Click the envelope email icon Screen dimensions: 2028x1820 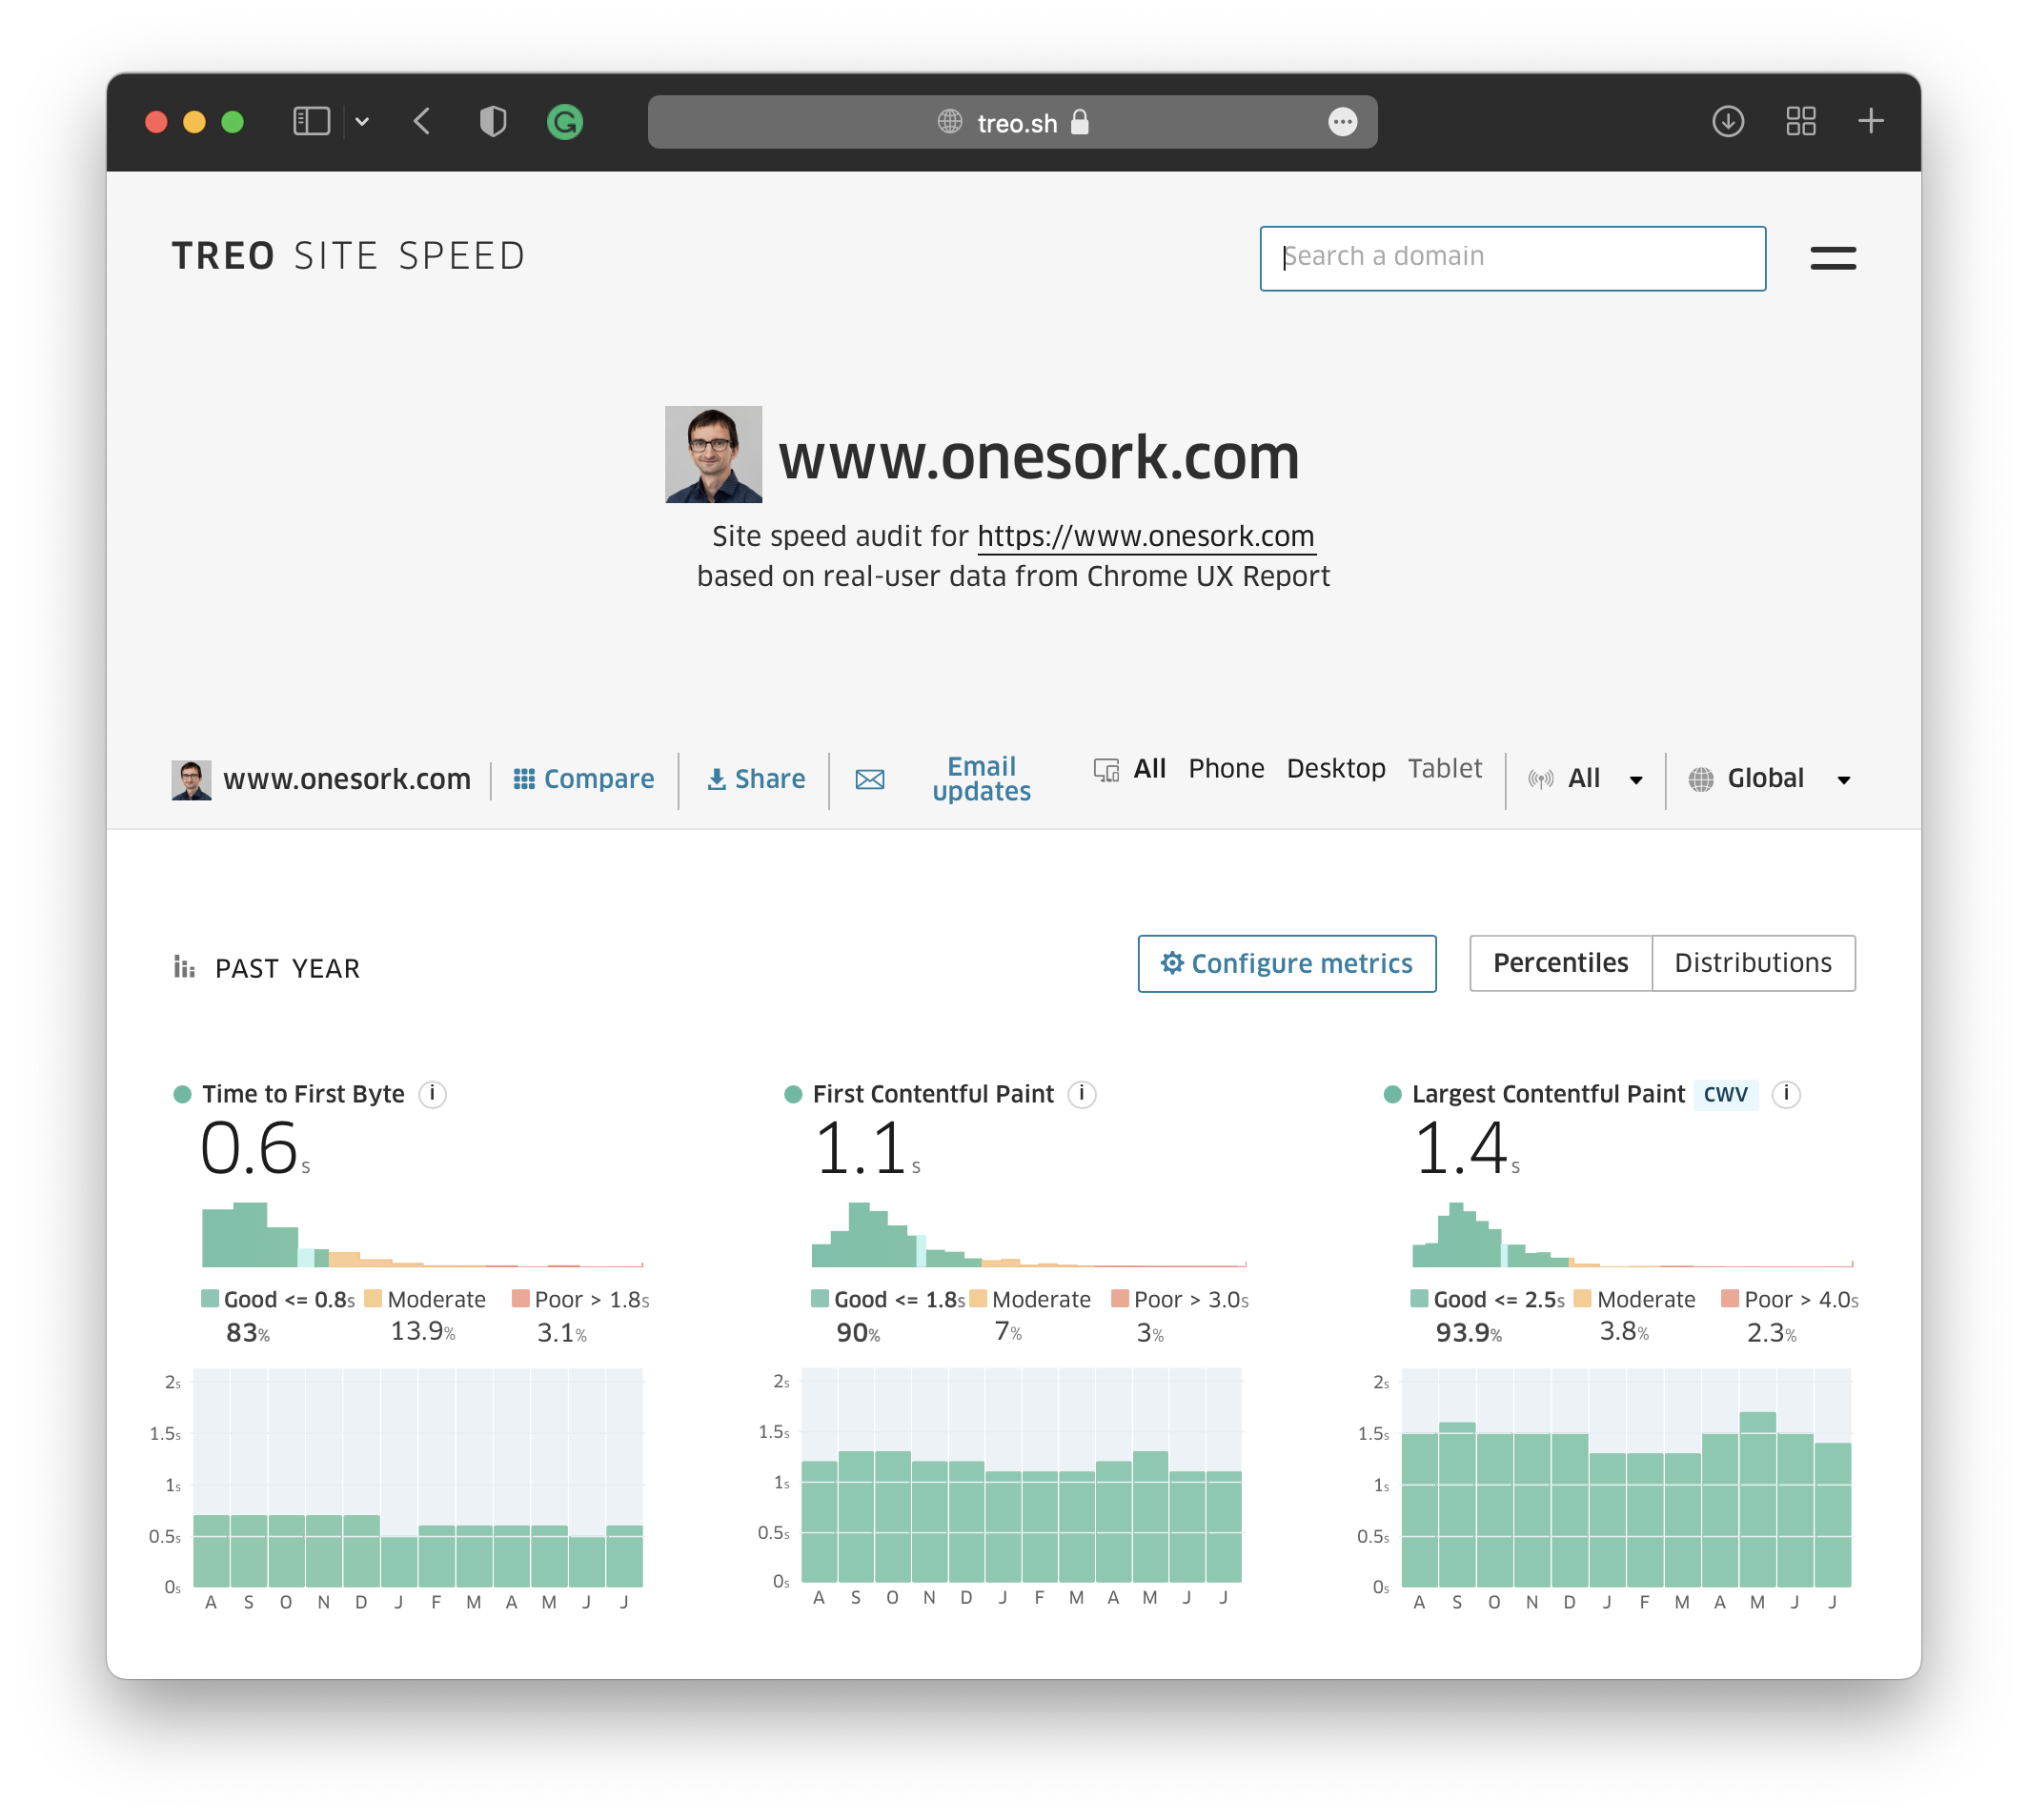(x=870, y=779)
